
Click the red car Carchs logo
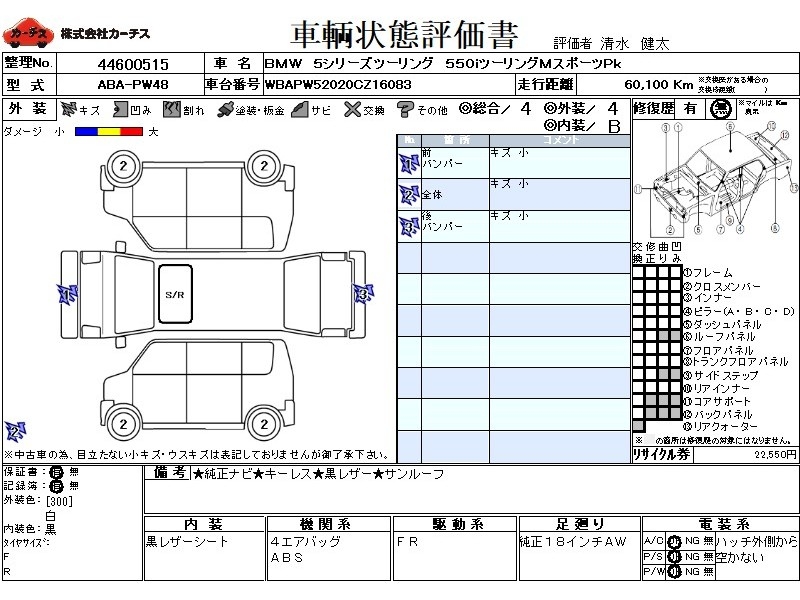click(28, 34)
